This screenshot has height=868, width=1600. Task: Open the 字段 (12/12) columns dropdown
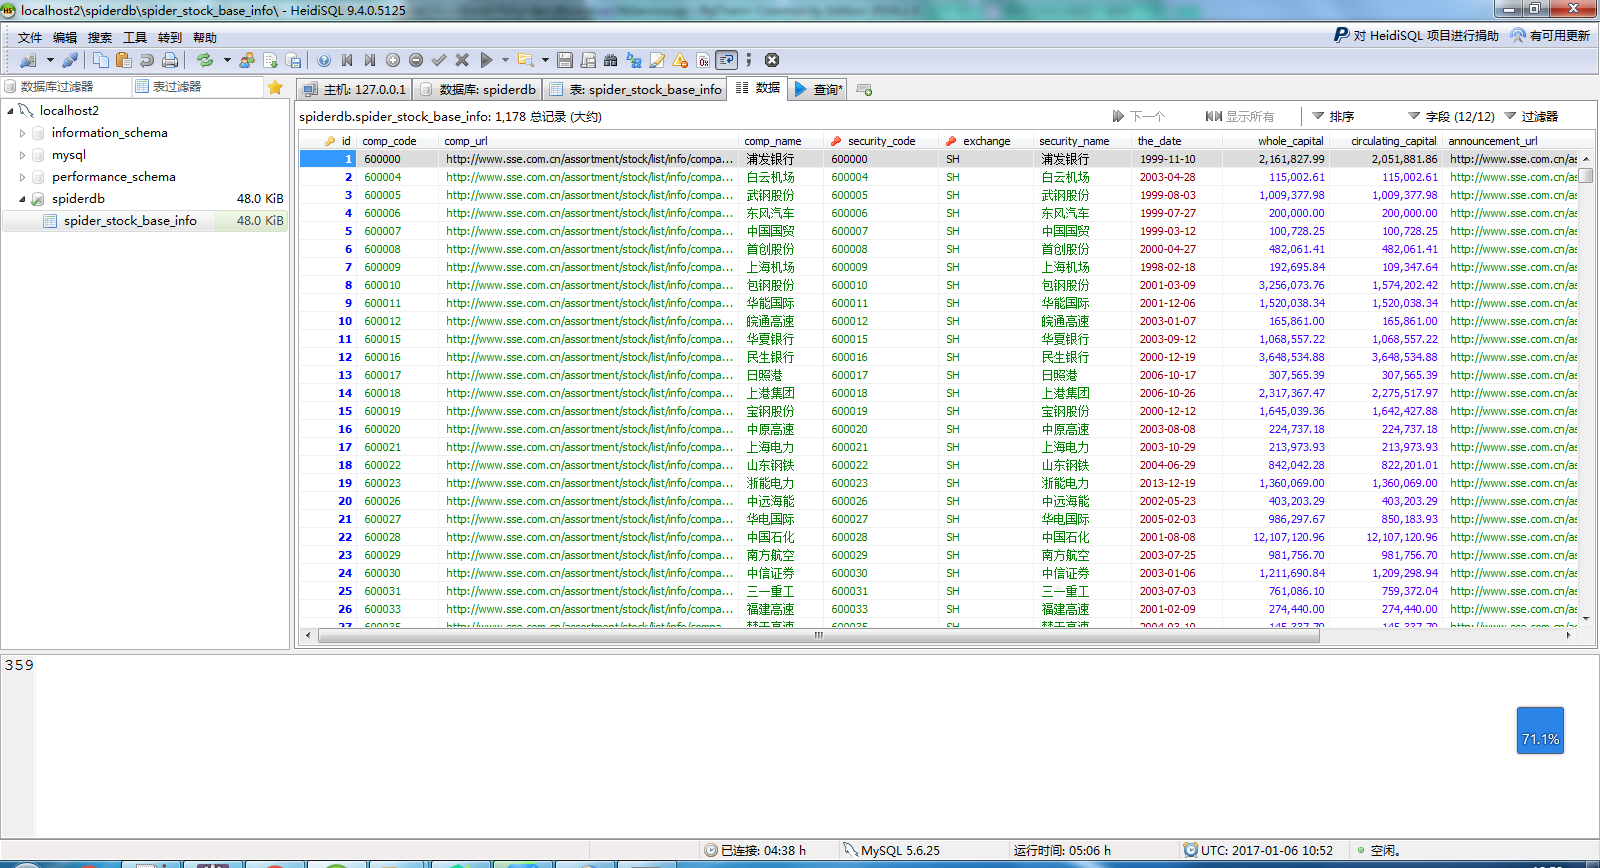tap(1451, 116)
